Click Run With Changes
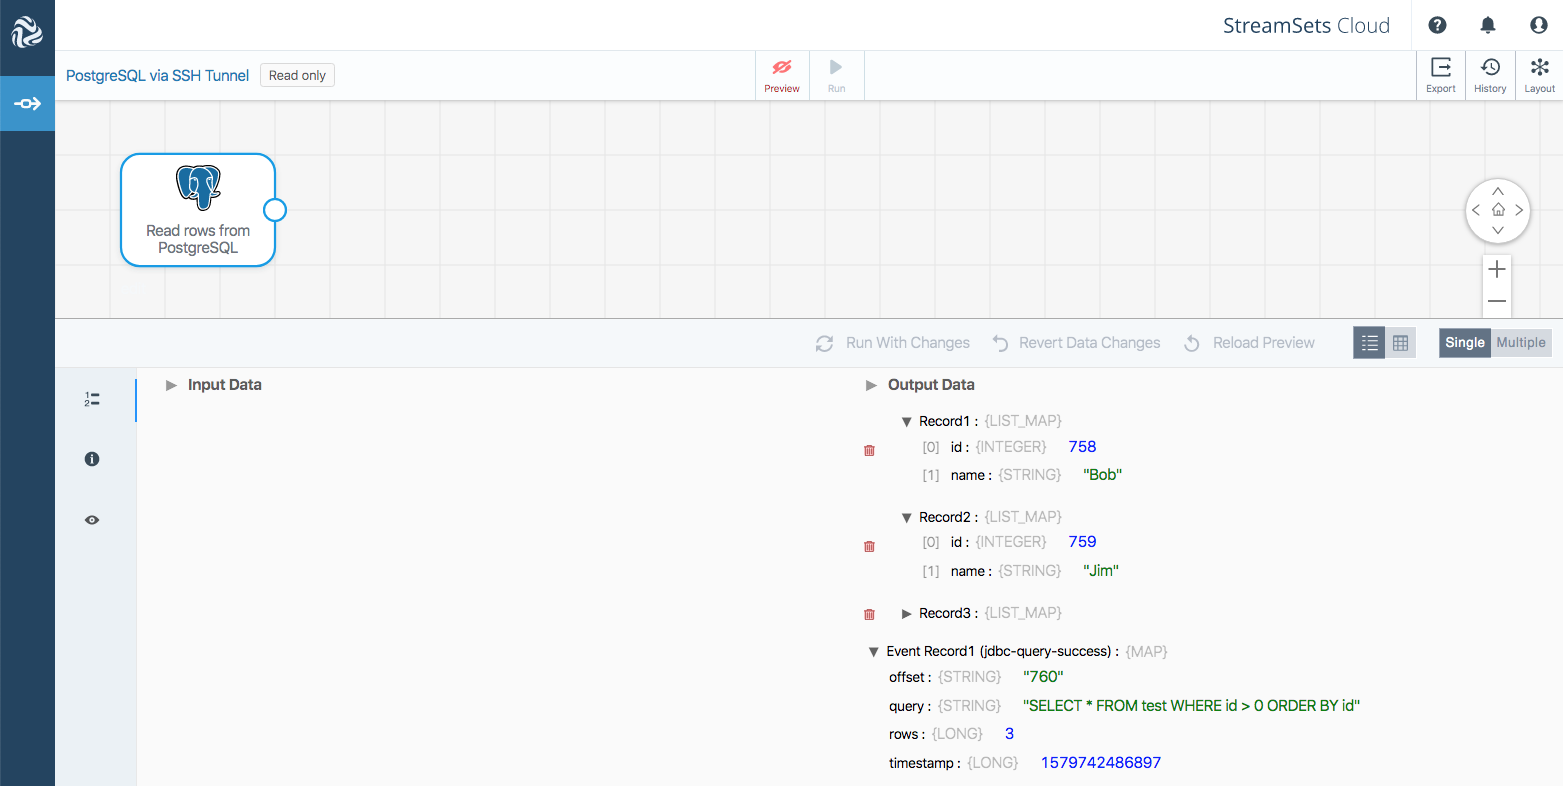This screenshot has height=786, width=1563. [x=893, y=343]
